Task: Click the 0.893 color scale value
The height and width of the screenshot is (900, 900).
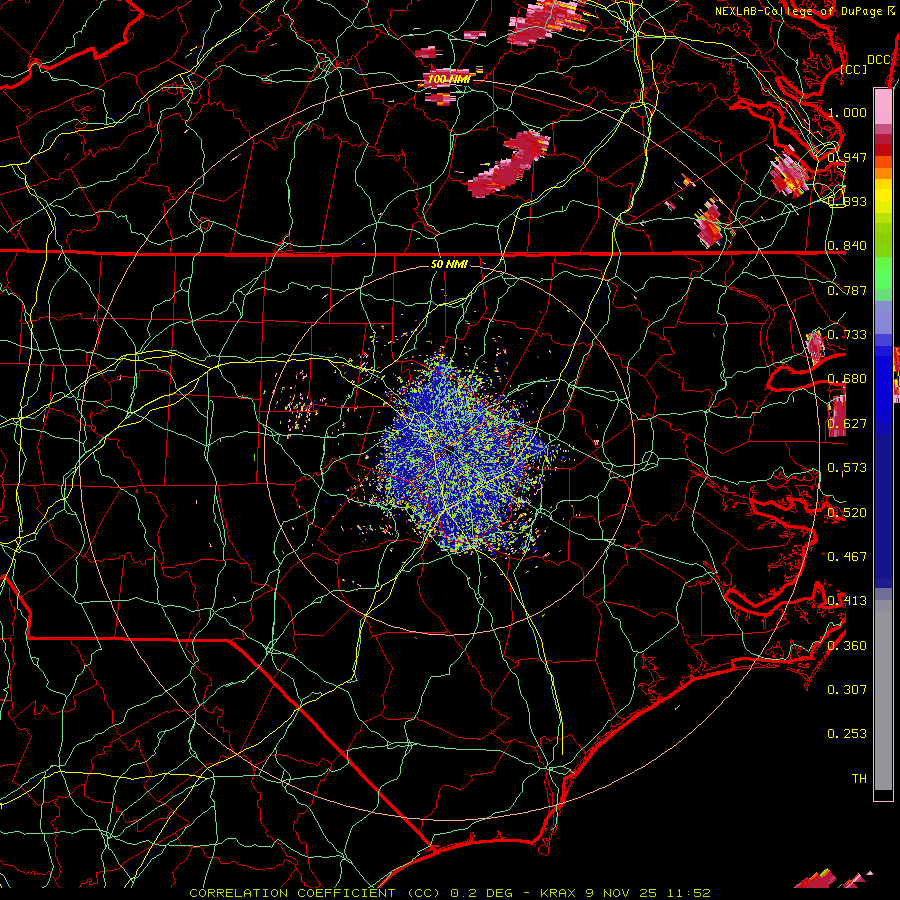Action: [847, 201]
